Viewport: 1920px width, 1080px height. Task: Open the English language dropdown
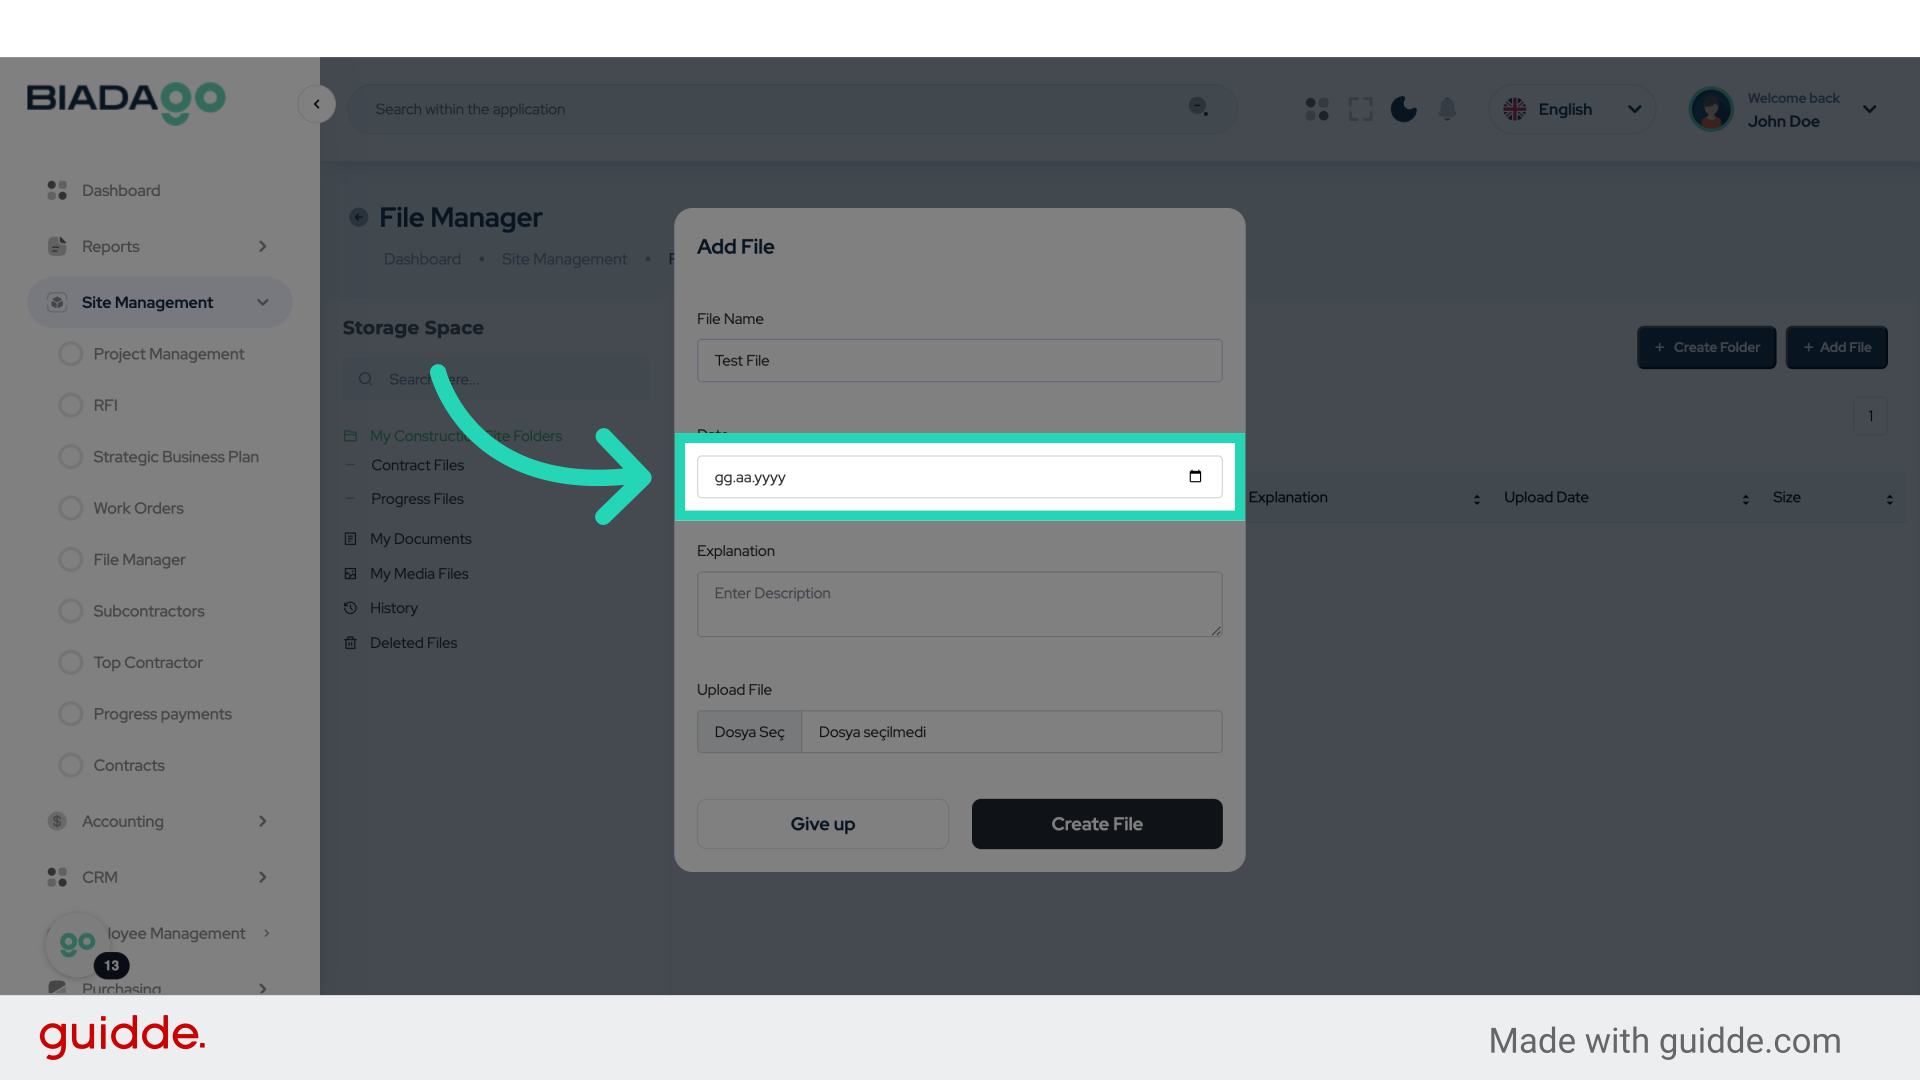point(1572,109)
